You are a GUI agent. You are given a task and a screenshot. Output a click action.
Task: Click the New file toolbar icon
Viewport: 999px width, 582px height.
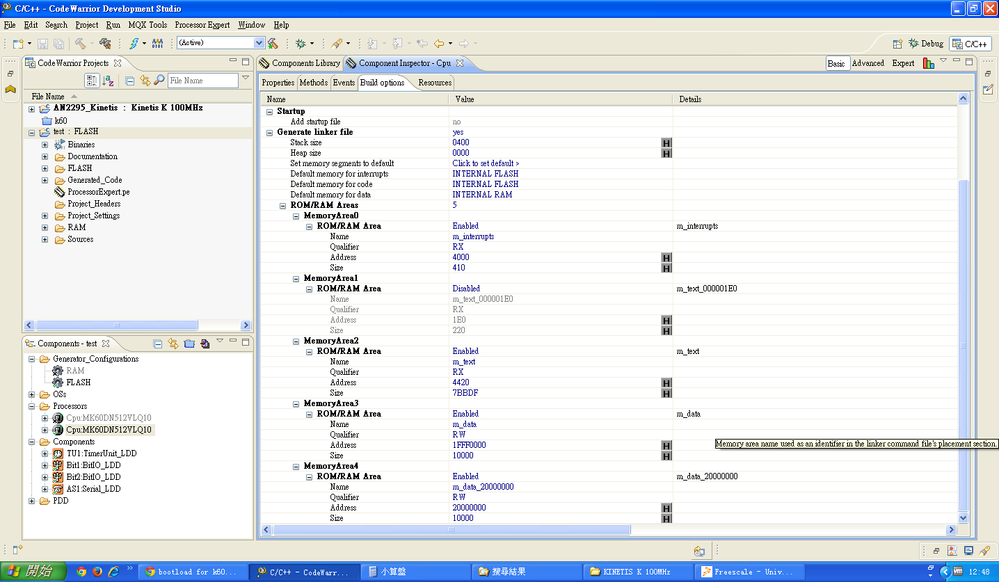[x=18, y=43]
